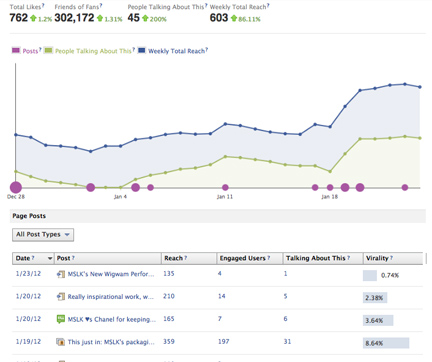Click the green status icon beside the Chanel post

[x=61, y=319]
